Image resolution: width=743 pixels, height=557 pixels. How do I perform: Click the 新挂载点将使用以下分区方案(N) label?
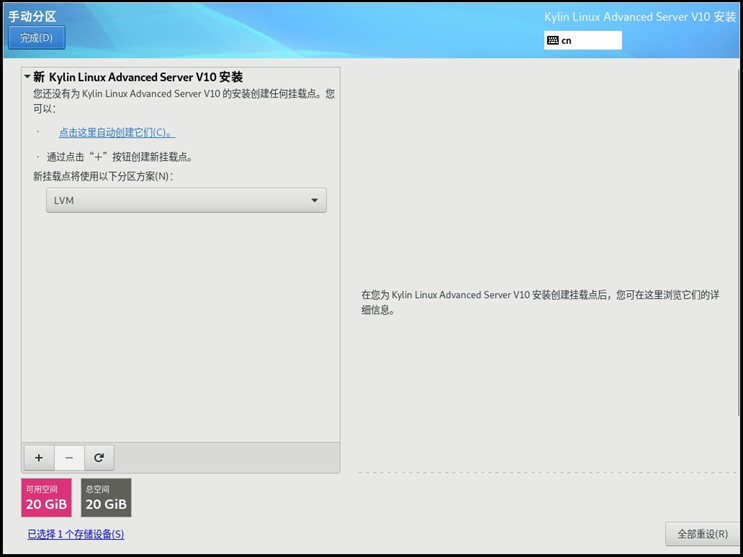[103, 176]
